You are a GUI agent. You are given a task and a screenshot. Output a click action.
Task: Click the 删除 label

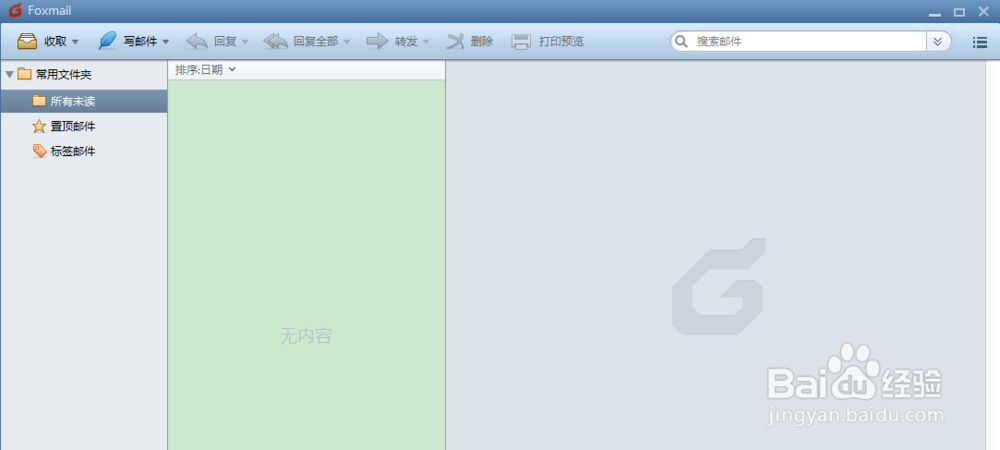482,41
